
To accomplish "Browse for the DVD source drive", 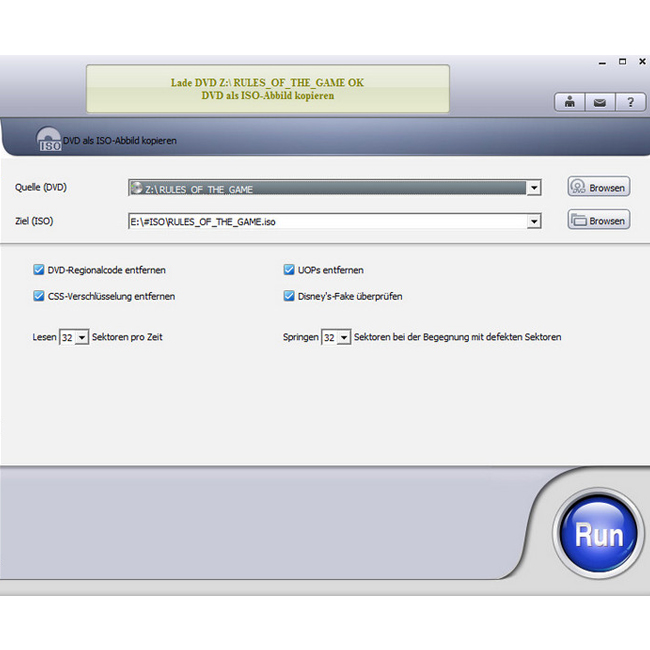I will tap(599, 187).
